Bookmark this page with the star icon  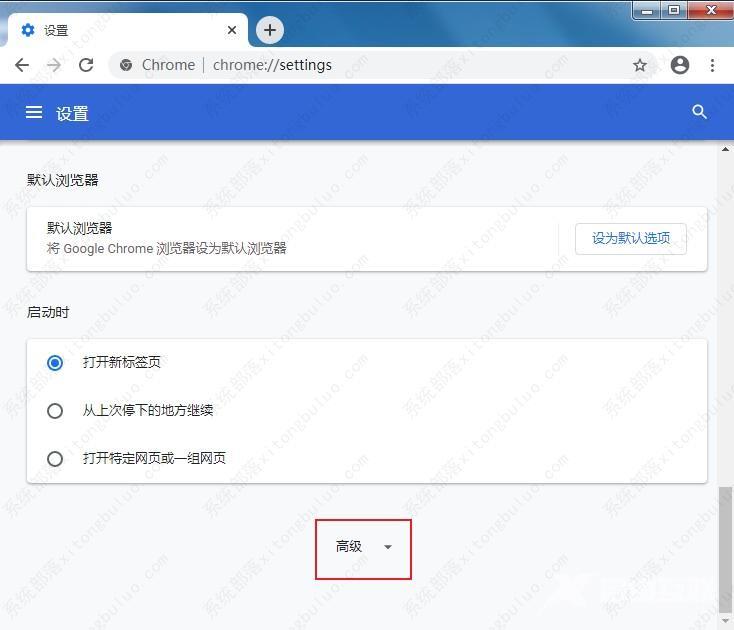[639, 65]
